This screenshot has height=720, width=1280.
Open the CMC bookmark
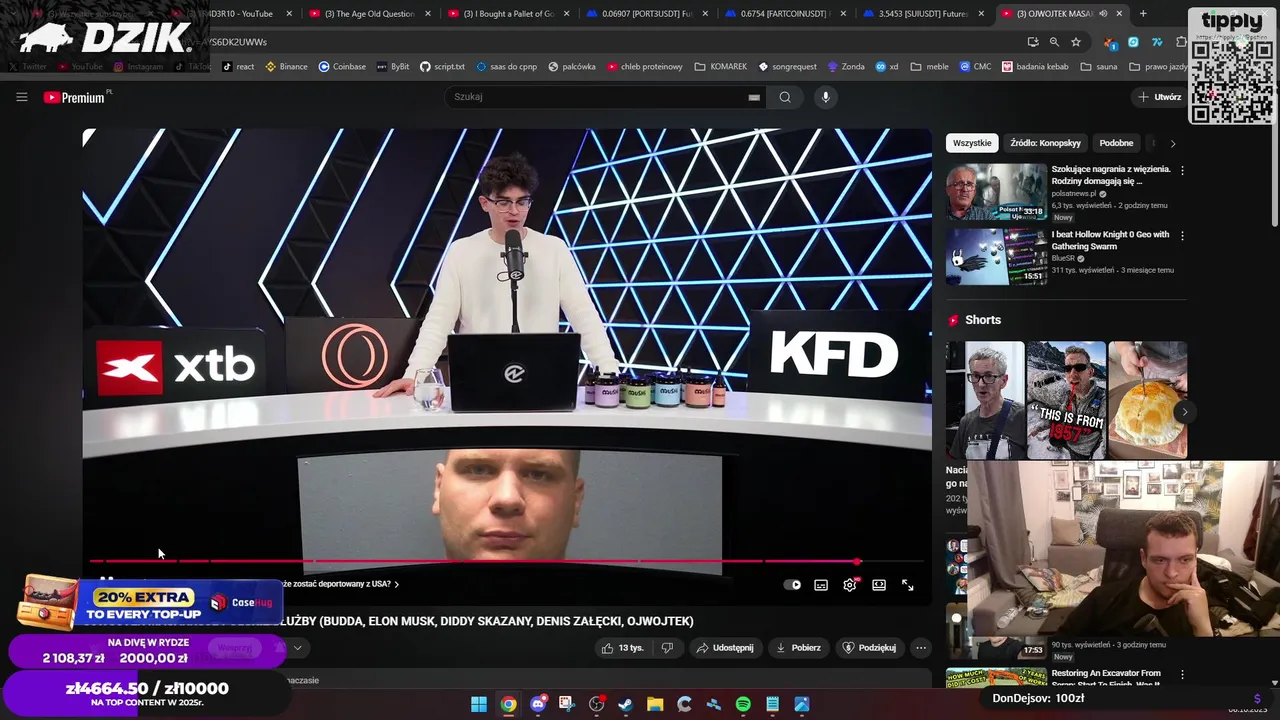click(975, 67)
